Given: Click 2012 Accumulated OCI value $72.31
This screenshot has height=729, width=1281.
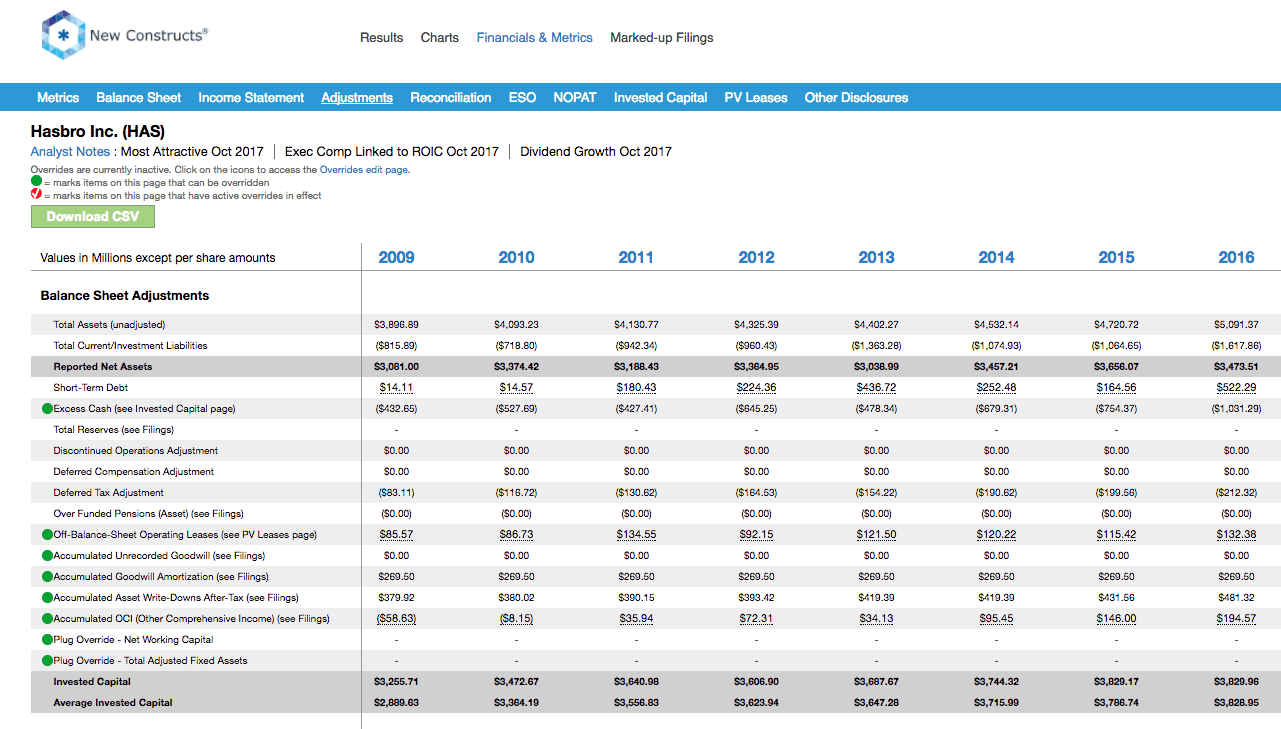Looking at the screenshot, I should click(x=756, y=619).
